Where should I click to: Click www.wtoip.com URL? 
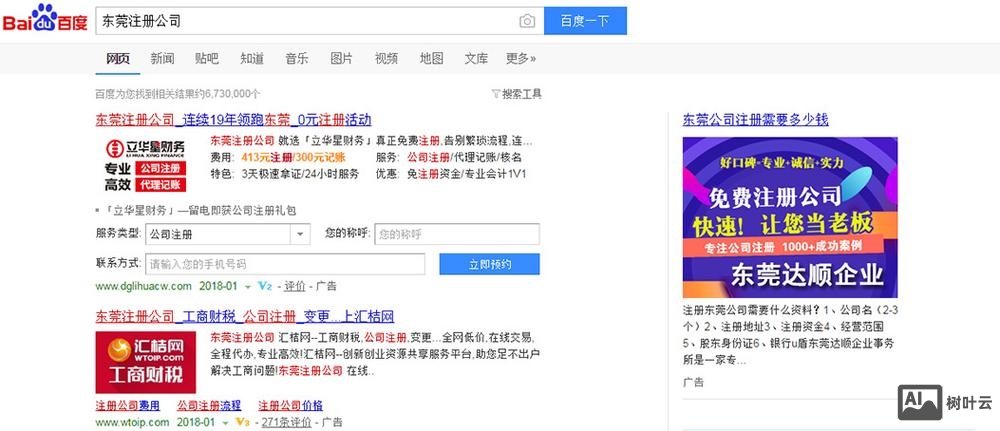(133, 422)
